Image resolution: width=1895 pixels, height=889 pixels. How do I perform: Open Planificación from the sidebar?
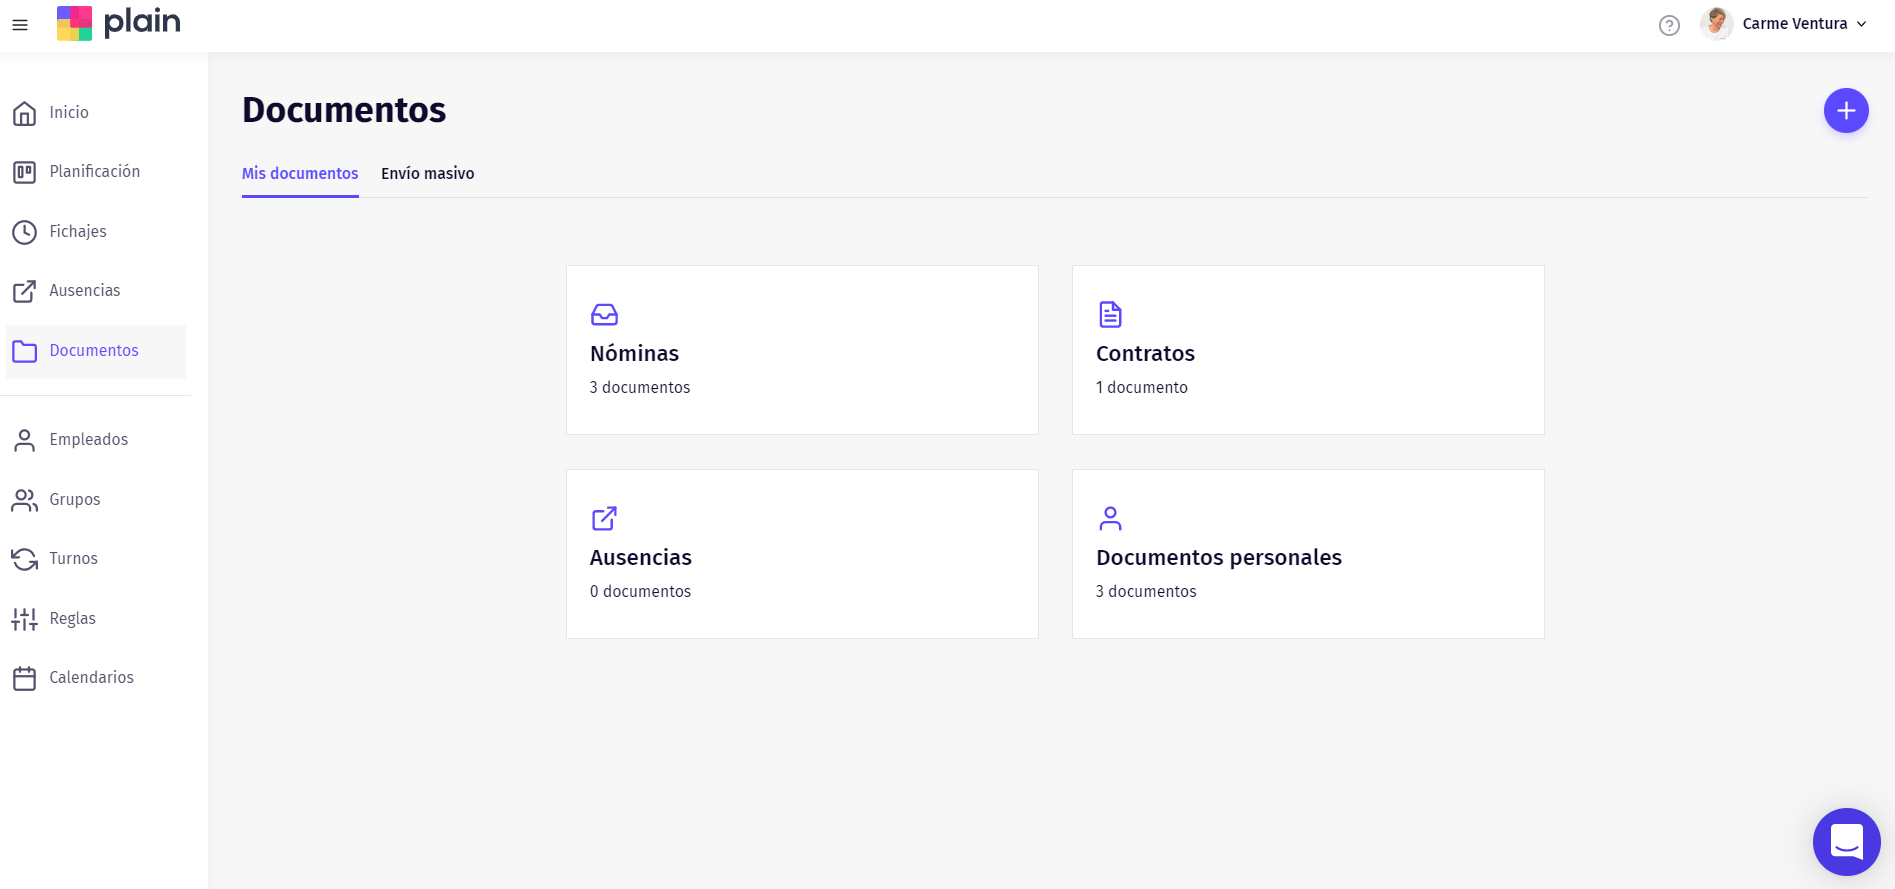click(94, 172)
